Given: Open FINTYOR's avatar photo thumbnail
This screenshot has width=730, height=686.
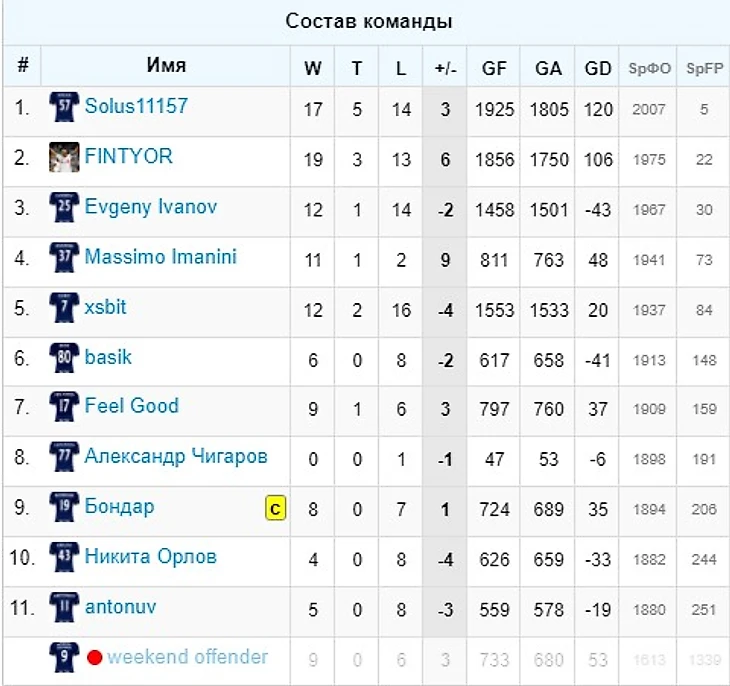Looking at the screenshot, I should pos(64,157).
